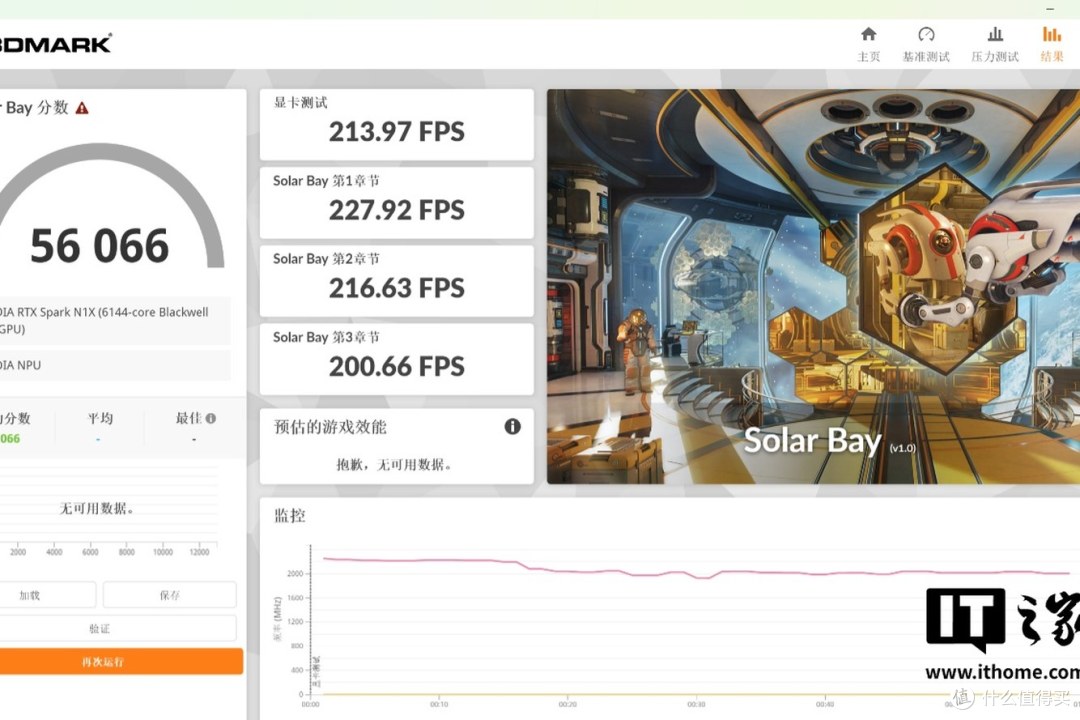Open the 基准测试 benchmarks tab
Screen dimensions: 1080x720
tap(926, 44)
